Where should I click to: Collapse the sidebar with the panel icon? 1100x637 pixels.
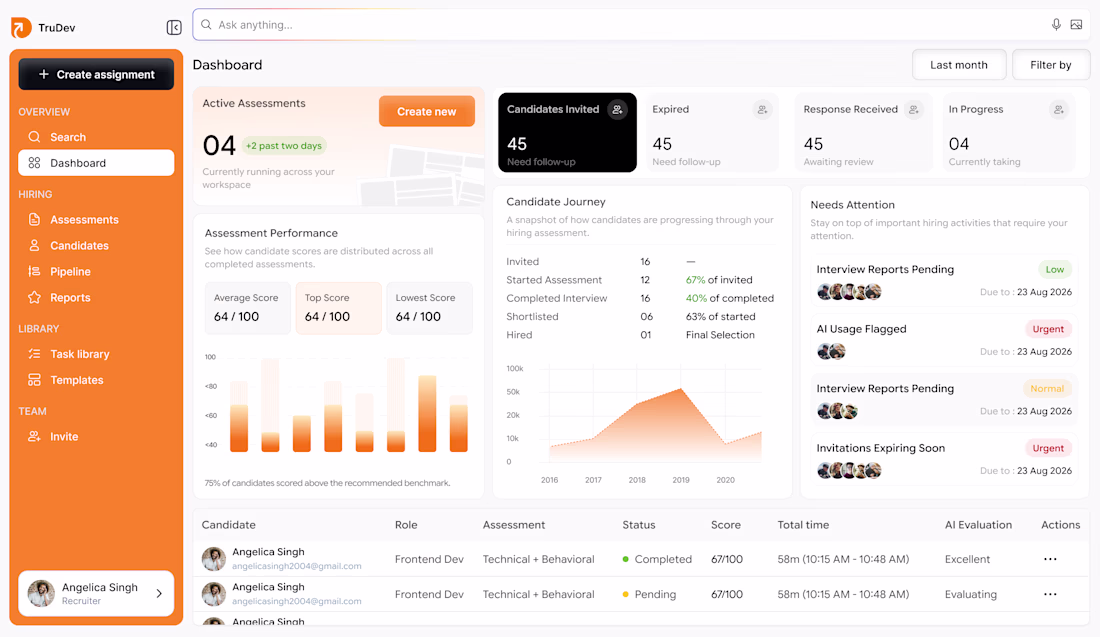[x=174, y=27]
